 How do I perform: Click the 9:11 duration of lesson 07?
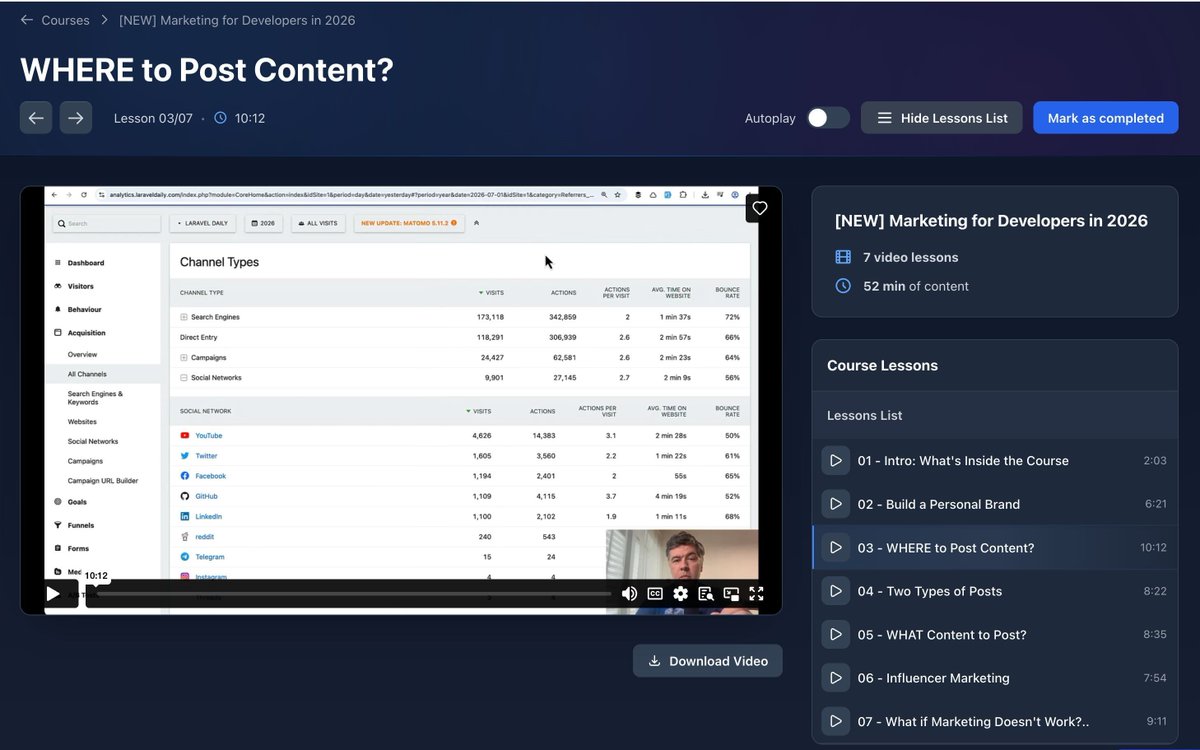coord(1157,721)
